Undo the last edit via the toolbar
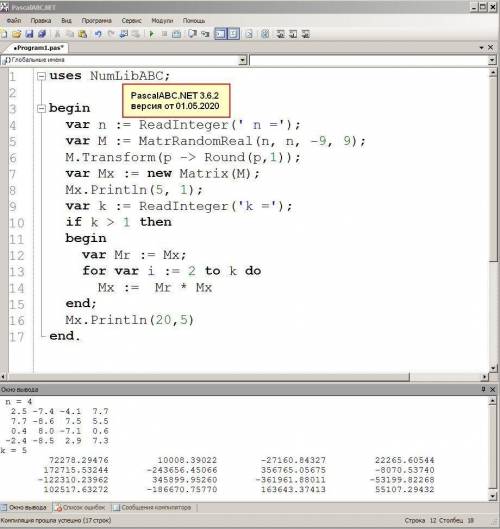The width and height of the screenshot is (500, 529). click(x=98, y=34)
